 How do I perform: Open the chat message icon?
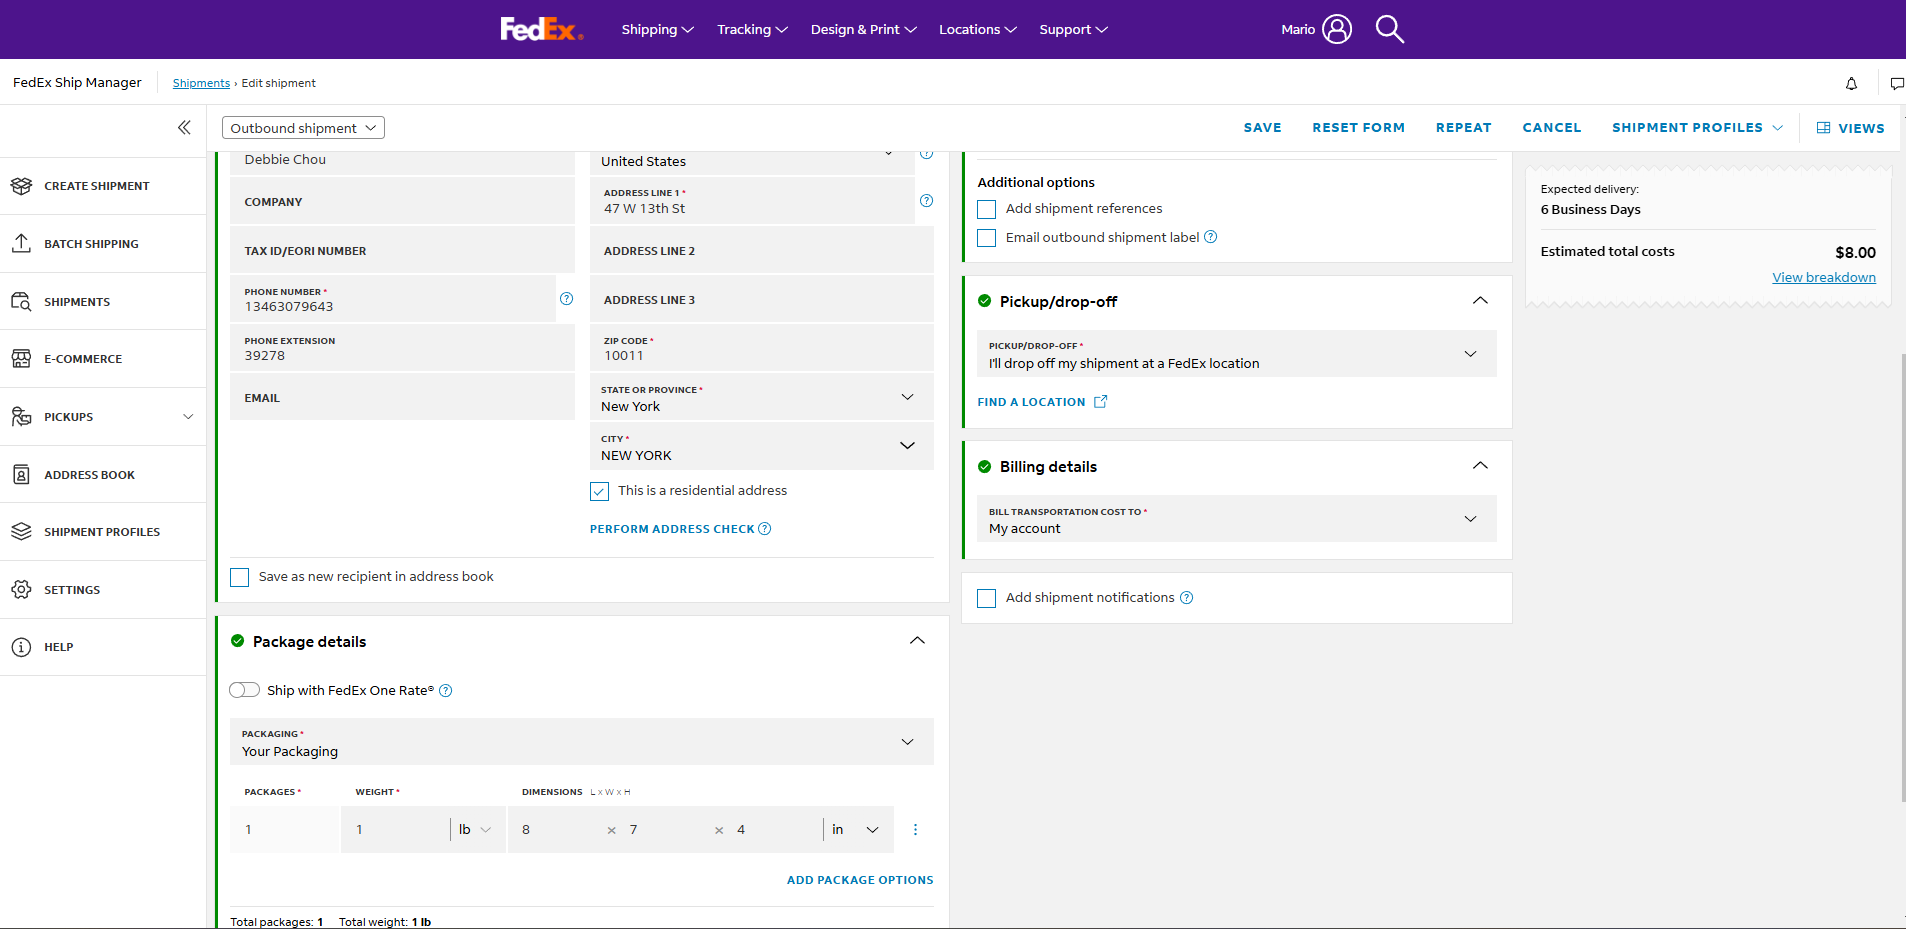[1896, 83]
